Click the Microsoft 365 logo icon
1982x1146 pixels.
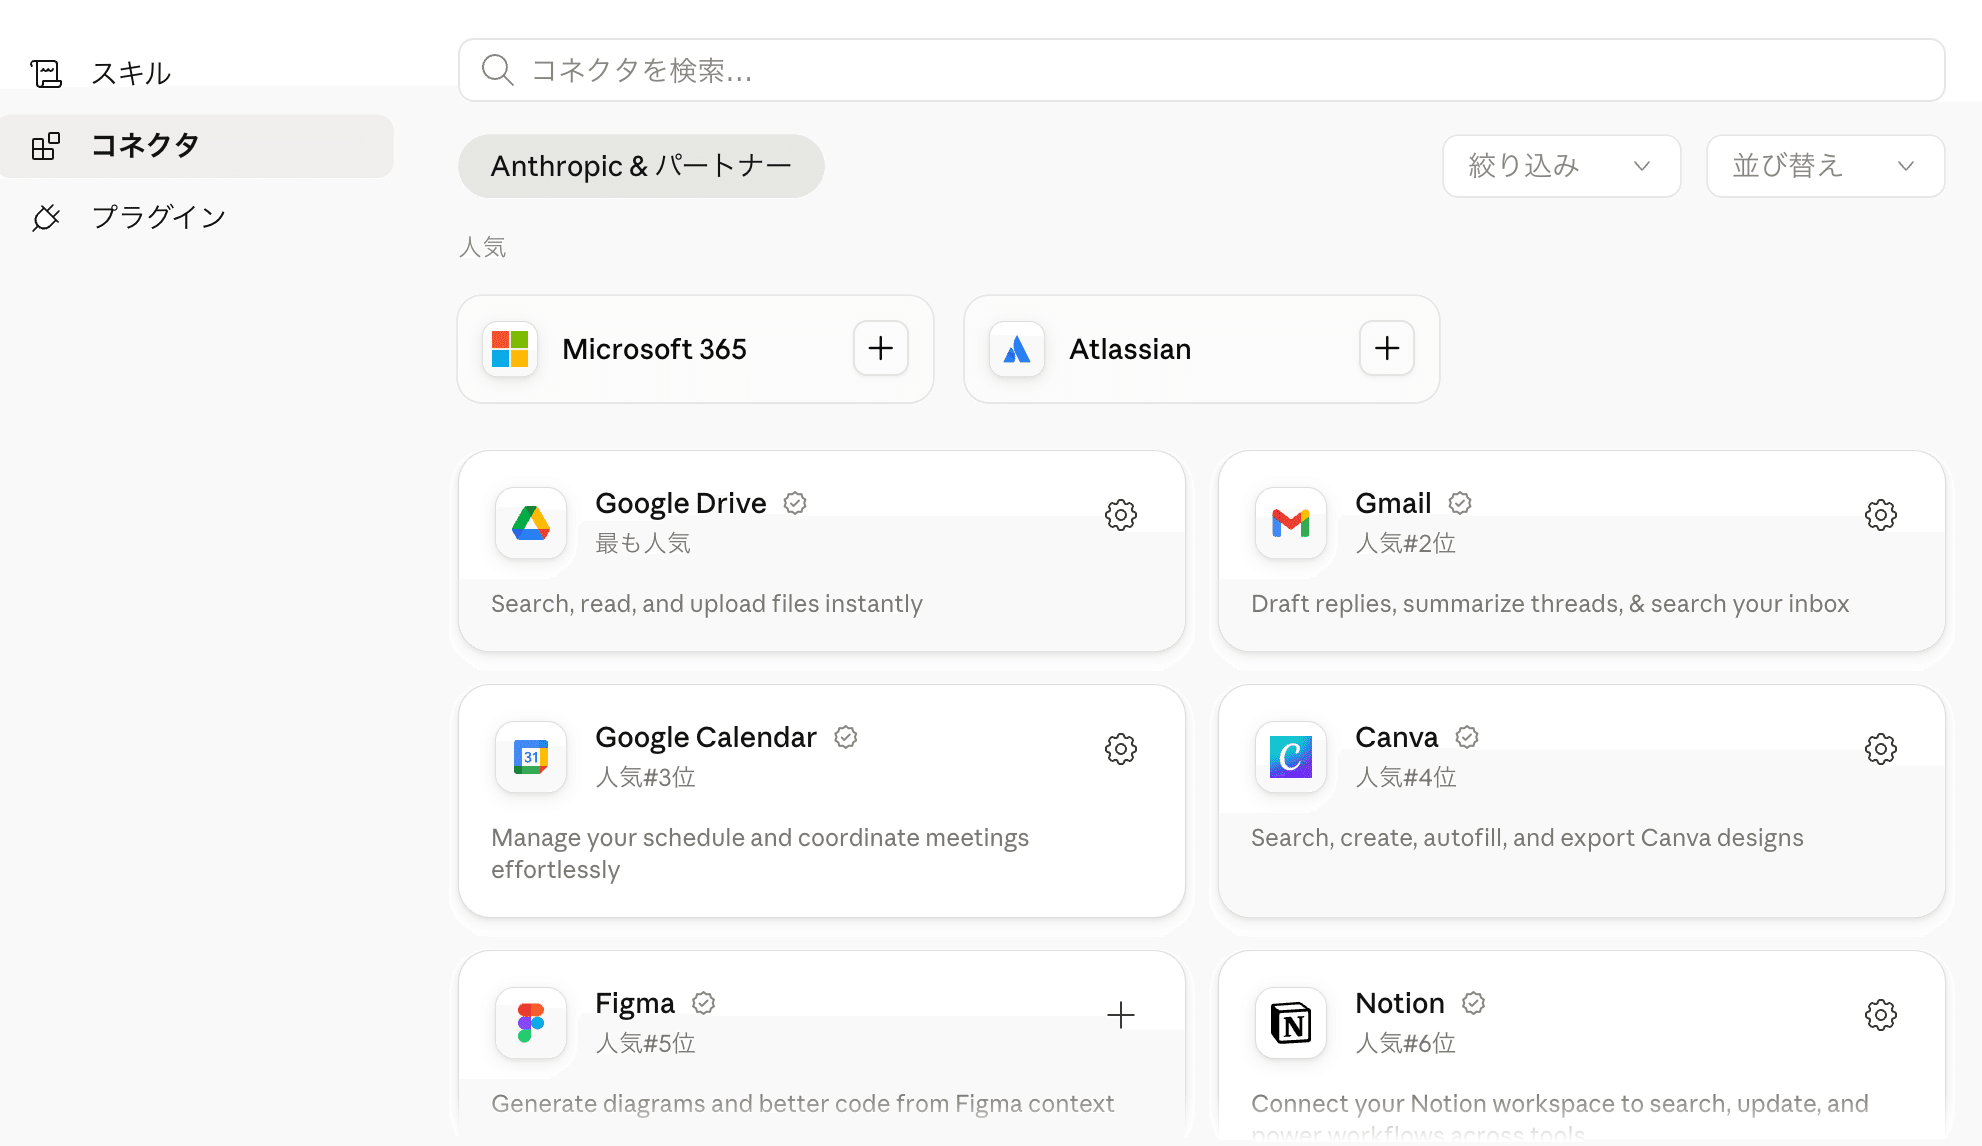coord(510,349)
